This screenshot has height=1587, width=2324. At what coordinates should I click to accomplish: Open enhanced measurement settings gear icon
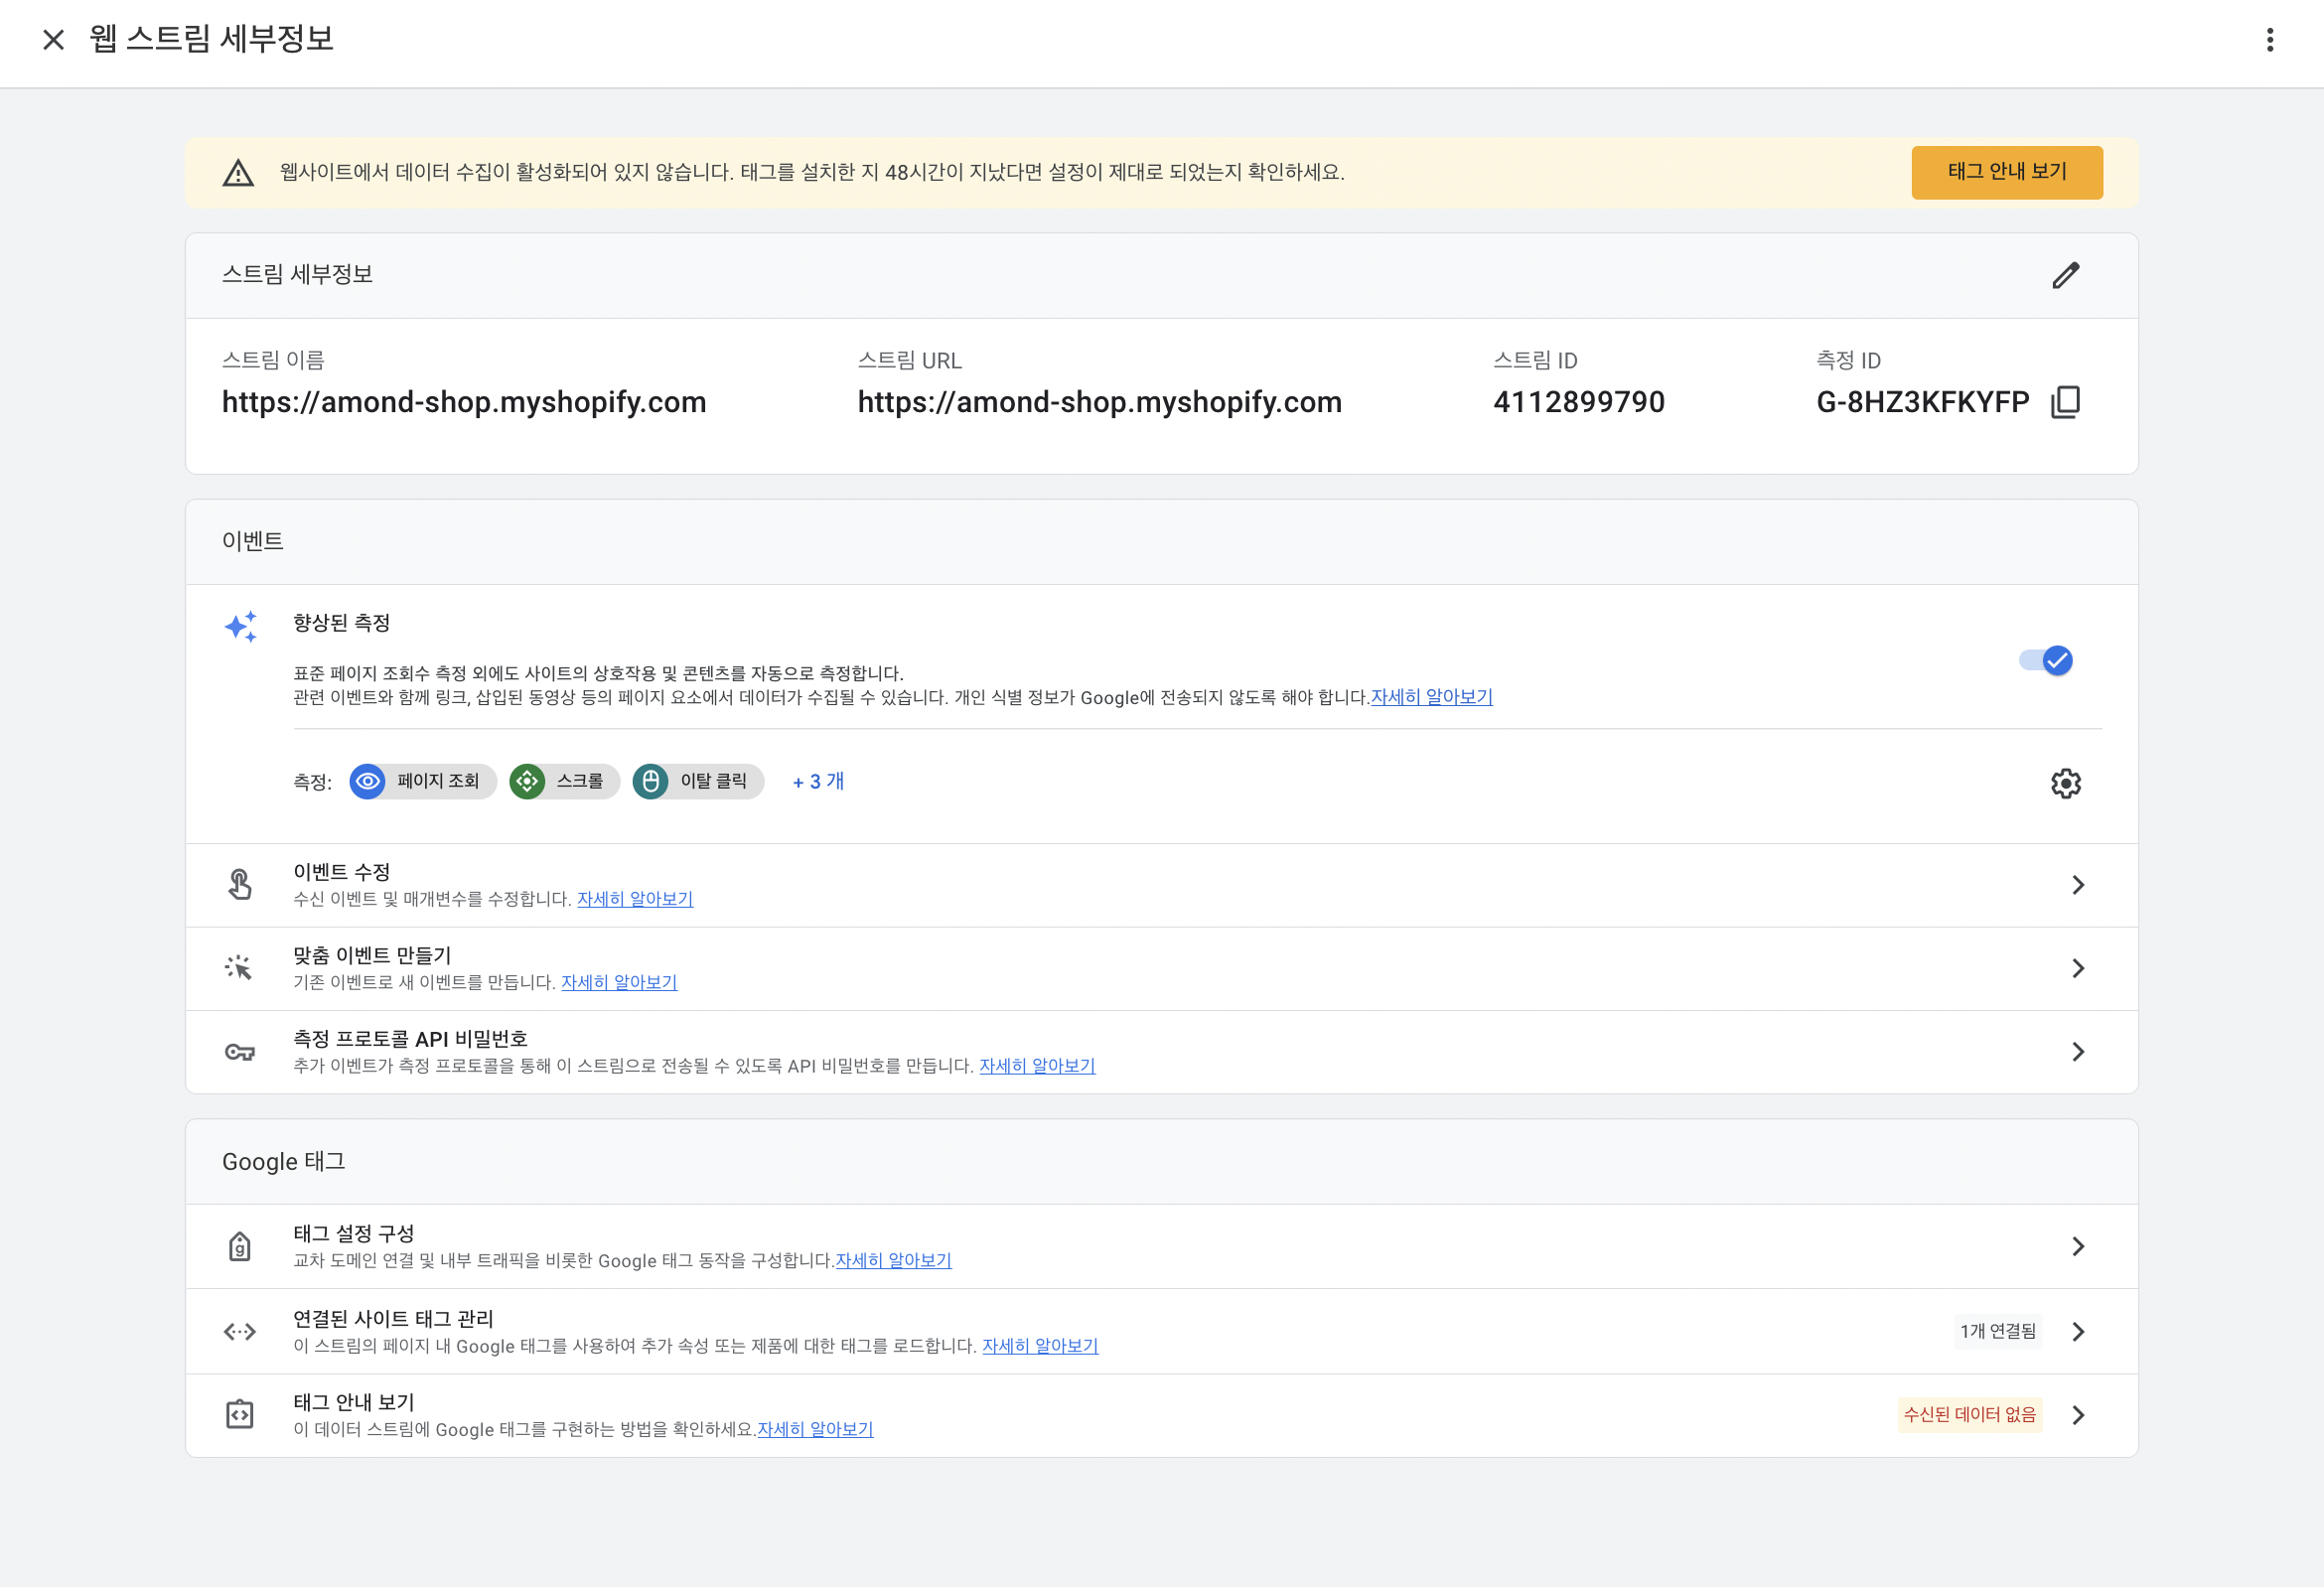pyautogui.click(x=2065, y=783)
